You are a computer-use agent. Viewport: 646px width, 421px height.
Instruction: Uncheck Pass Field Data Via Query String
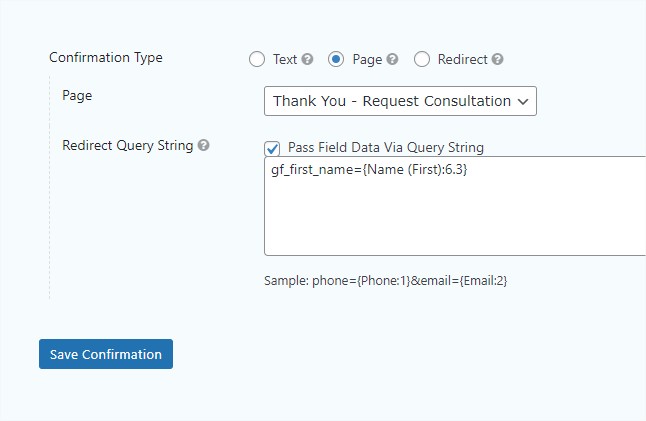click(272, 148)
